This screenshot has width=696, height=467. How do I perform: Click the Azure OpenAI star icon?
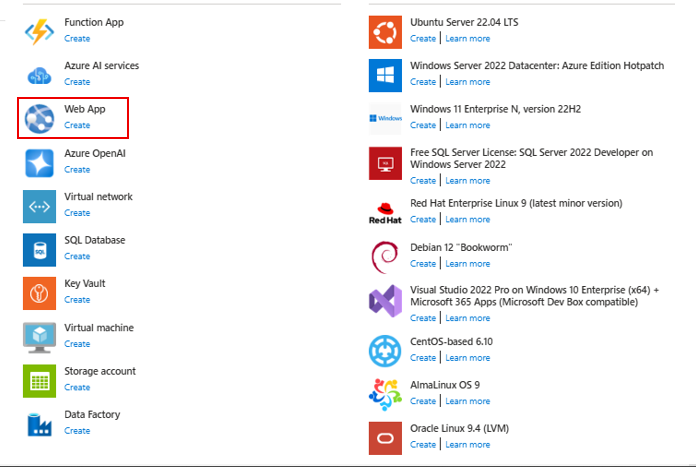[x=40, y=163]
